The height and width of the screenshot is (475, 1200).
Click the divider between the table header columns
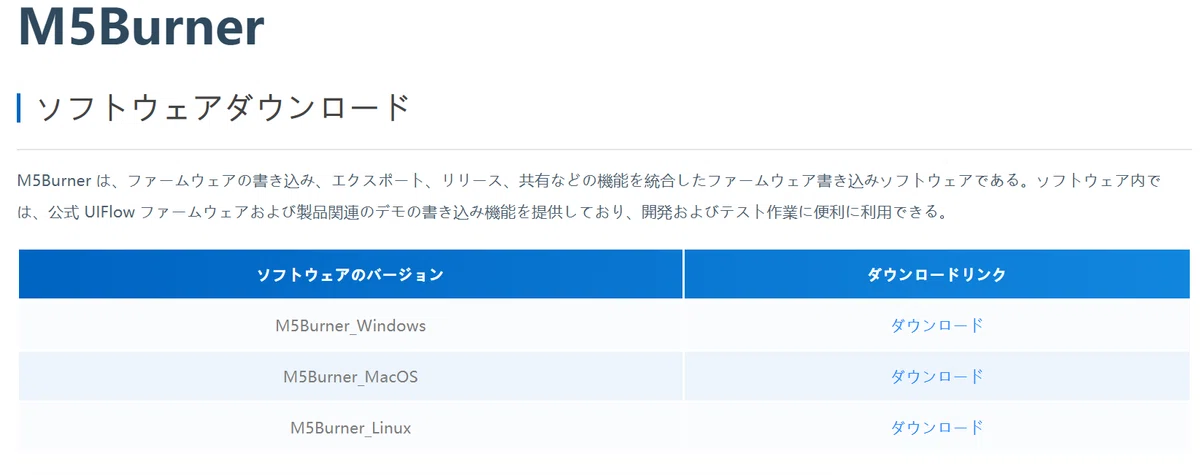(684, 274)
